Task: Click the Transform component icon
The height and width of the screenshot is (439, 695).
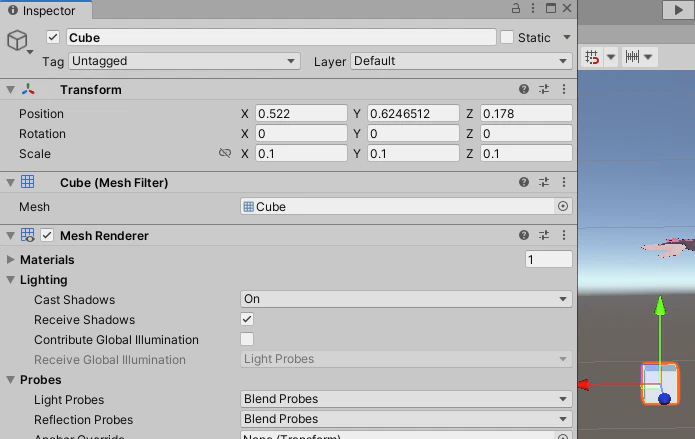Action: pos(28,89)
